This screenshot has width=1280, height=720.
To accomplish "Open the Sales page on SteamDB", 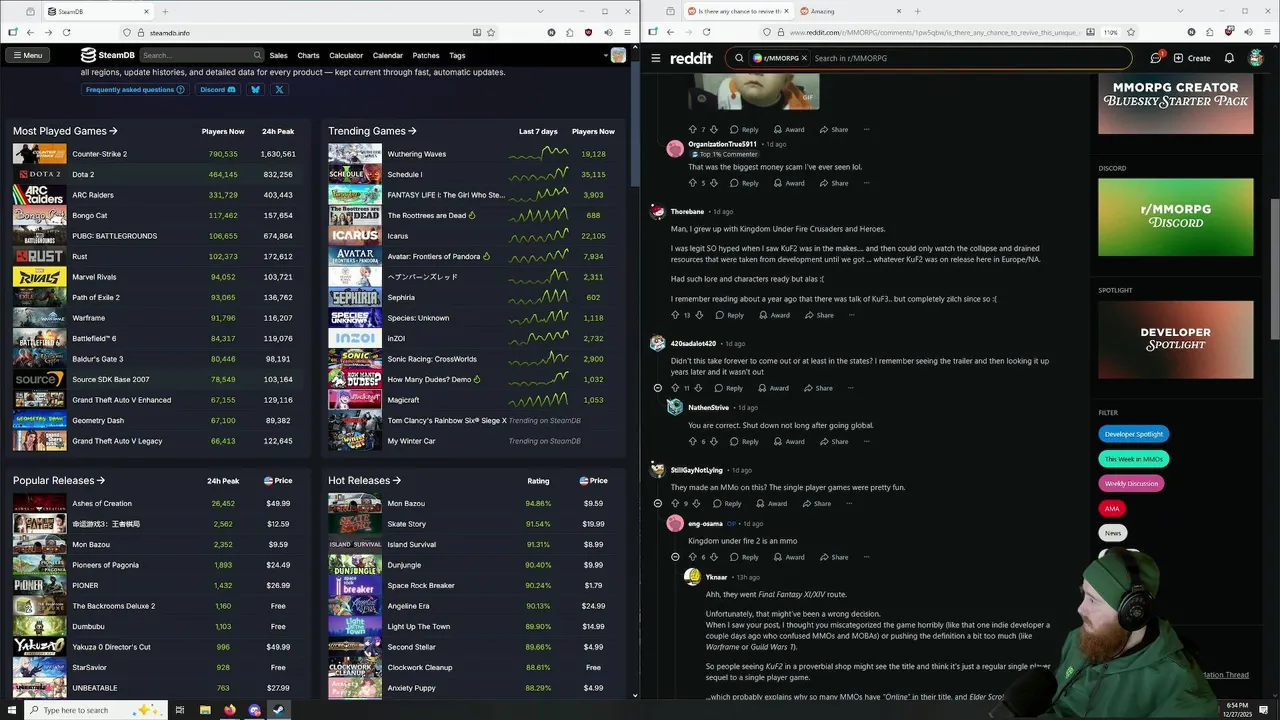I will click(x=278, y=55).
